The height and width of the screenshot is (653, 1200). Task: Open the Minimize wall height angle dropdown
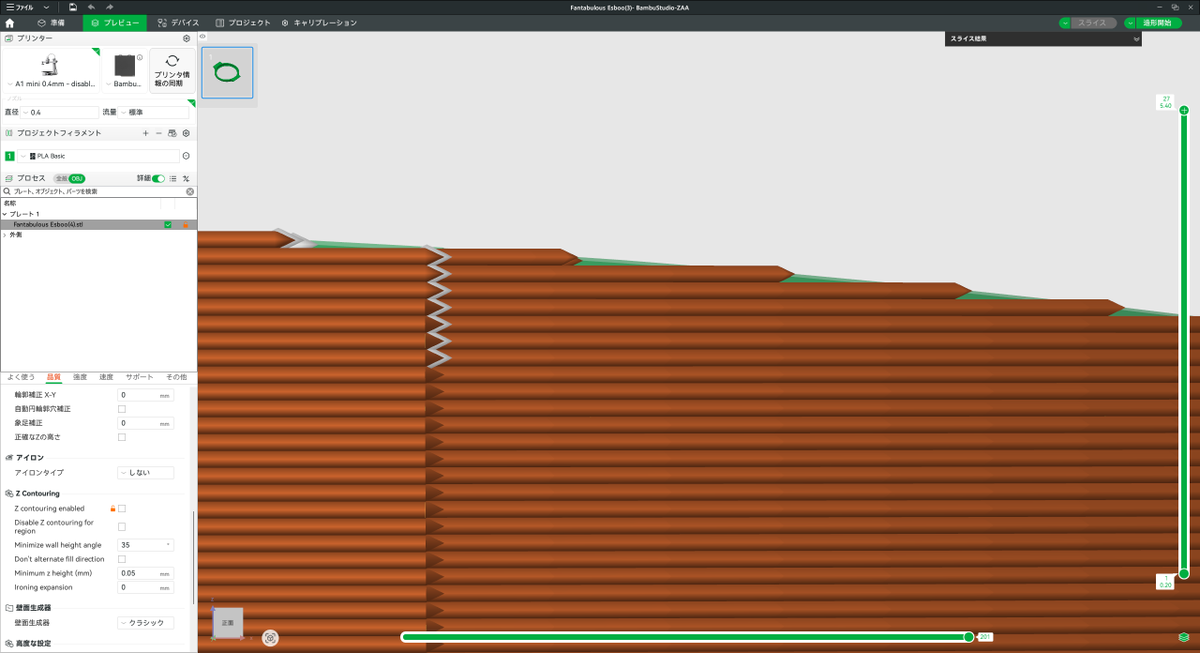146,545
